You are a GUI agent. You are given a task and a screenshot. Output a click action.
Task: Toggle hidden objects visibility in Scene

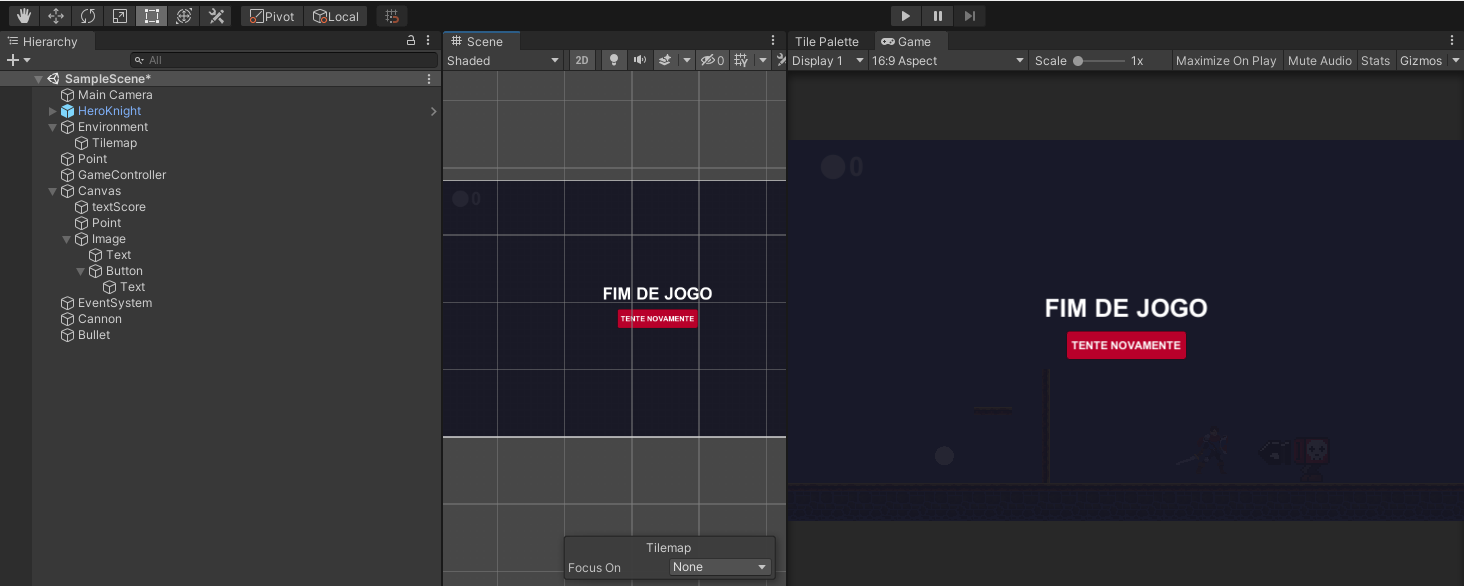tap(712, 60)
